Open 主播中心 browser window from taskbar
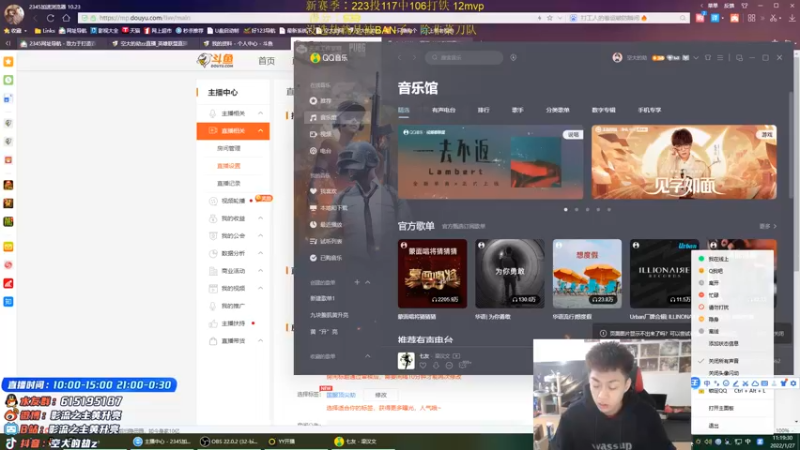 [163, 441]
